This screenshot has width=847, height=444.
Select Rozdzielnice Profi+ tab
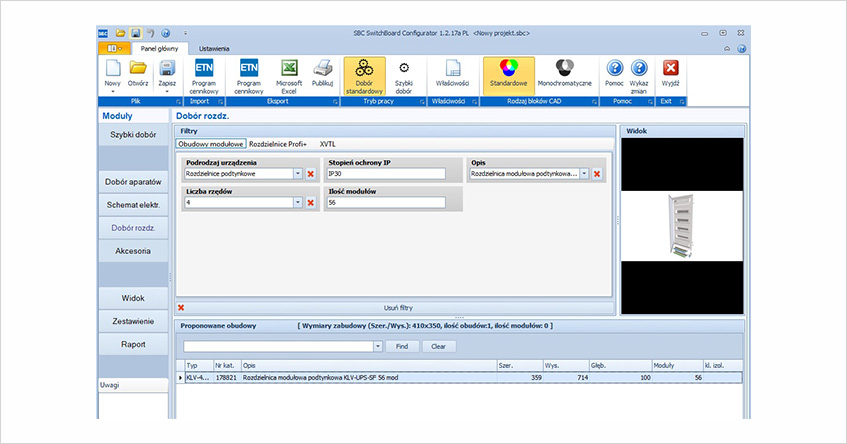[x=278, y=144]
